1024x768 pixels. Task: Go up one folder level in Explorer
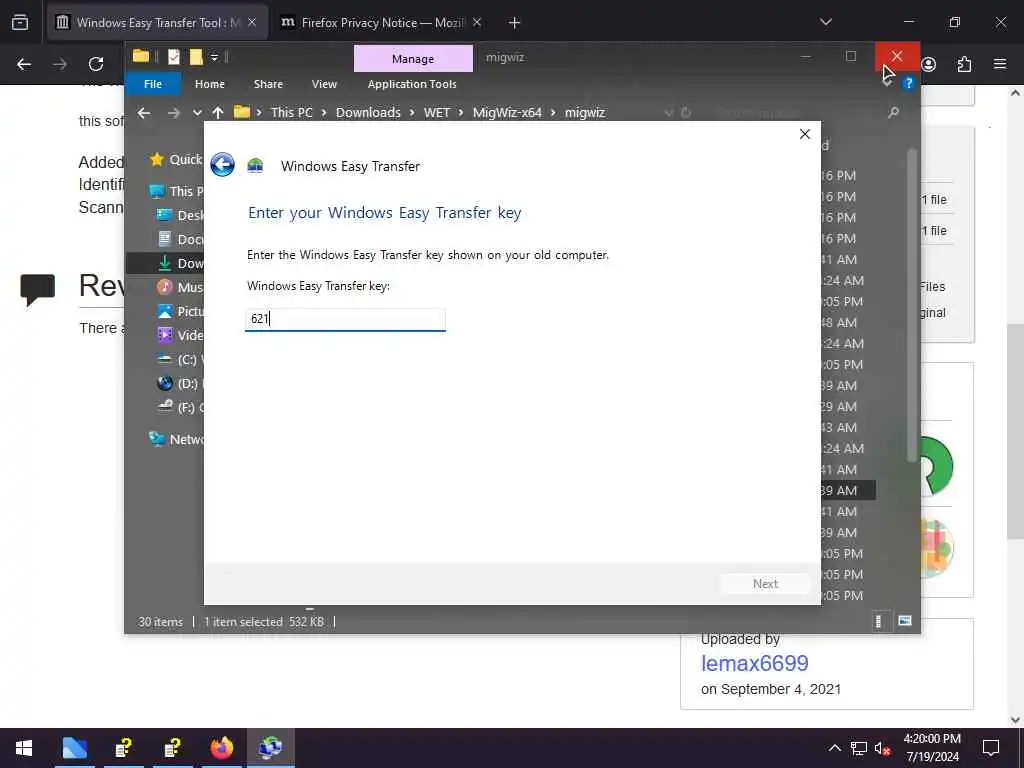[x=218, y=113]
